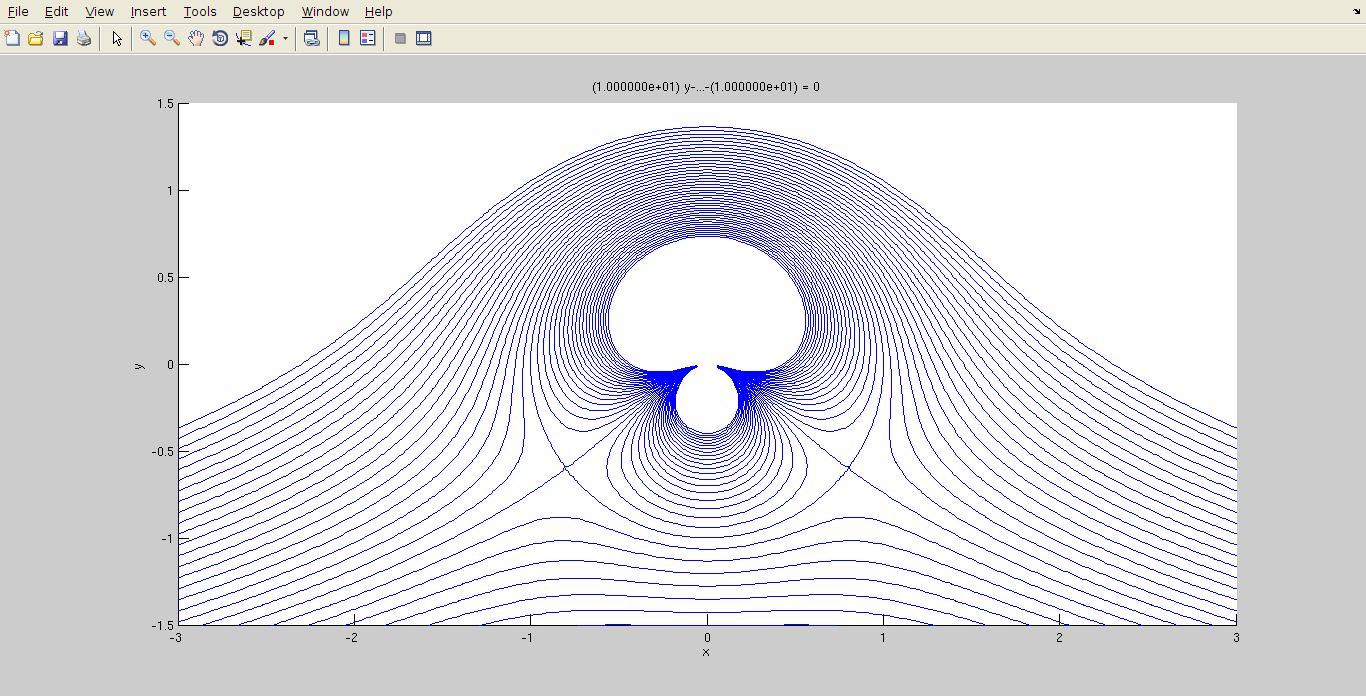Activate the Zoom In magnifier tool

point(148,39)
